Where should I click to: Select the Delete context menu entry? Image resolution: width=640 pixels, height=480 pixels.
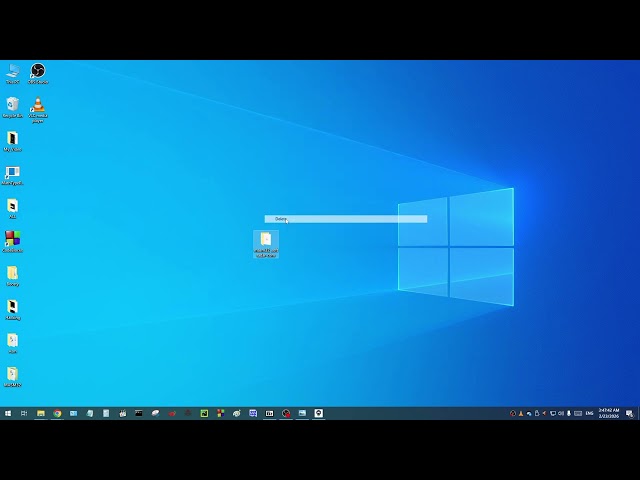[346, 219]
